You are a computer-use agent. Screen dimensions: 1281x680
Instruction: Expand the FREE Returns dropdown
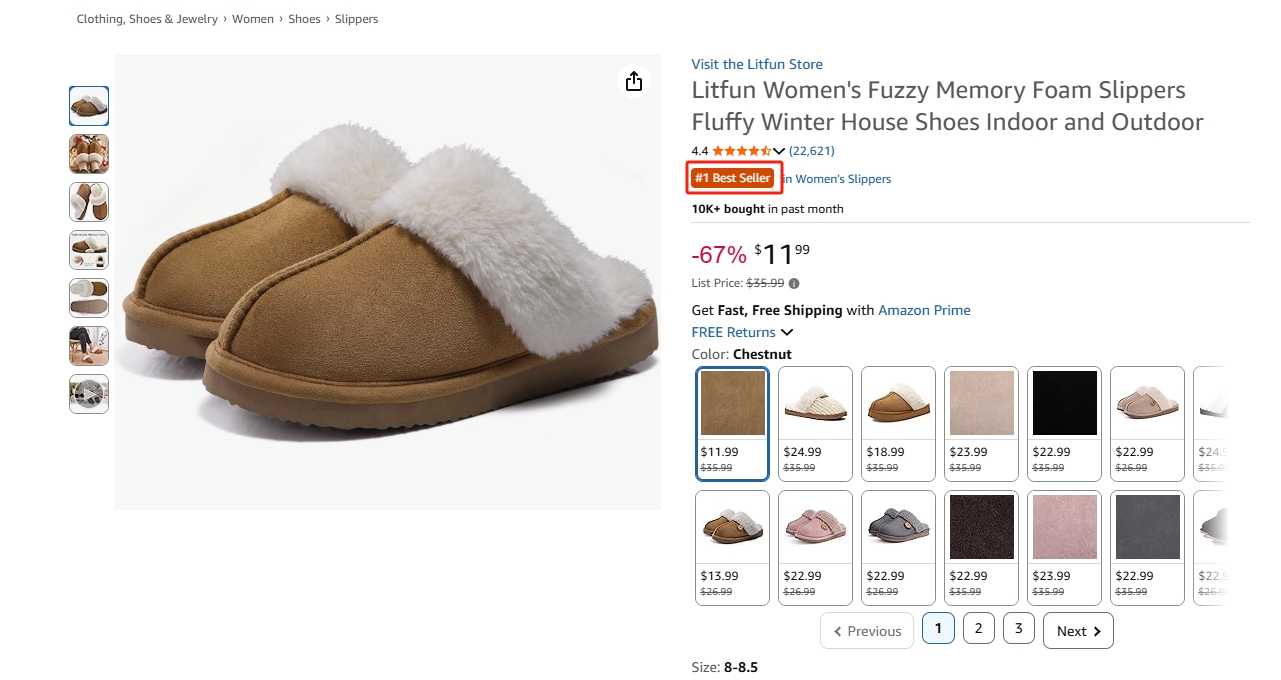(x=787, y=332)
